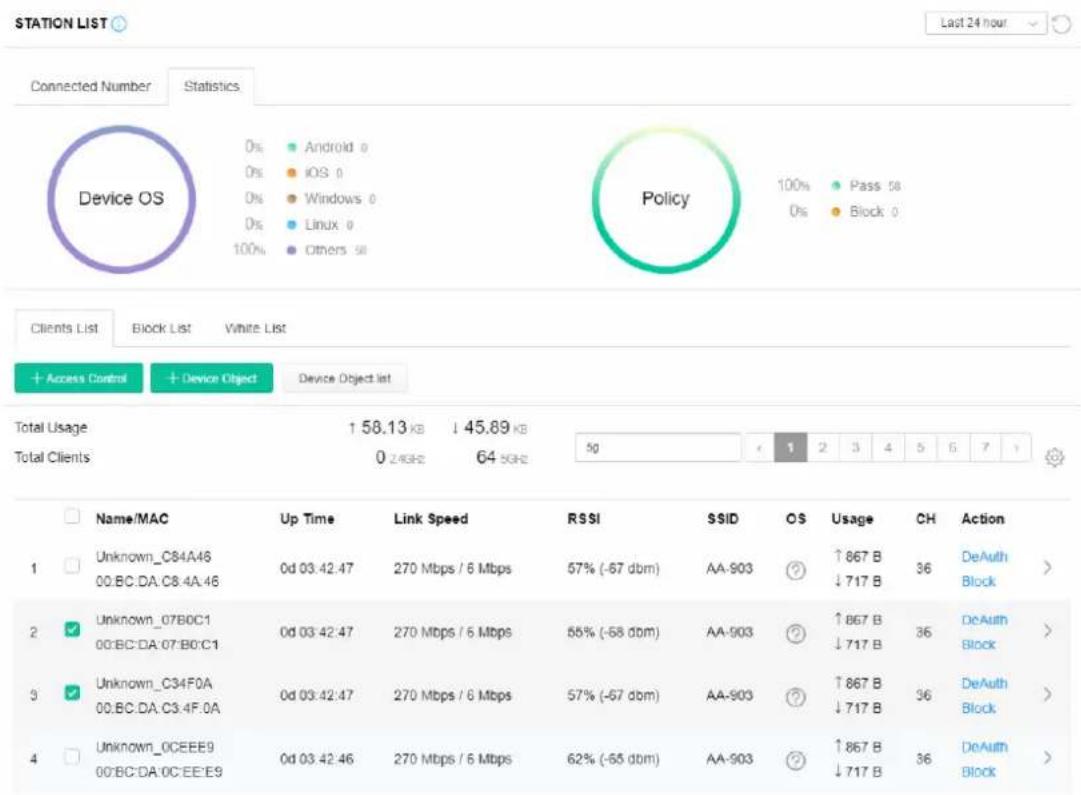1081x795 pixels.
Task: Toggle the select-all header checkbox
Action: tap(72, 516)
